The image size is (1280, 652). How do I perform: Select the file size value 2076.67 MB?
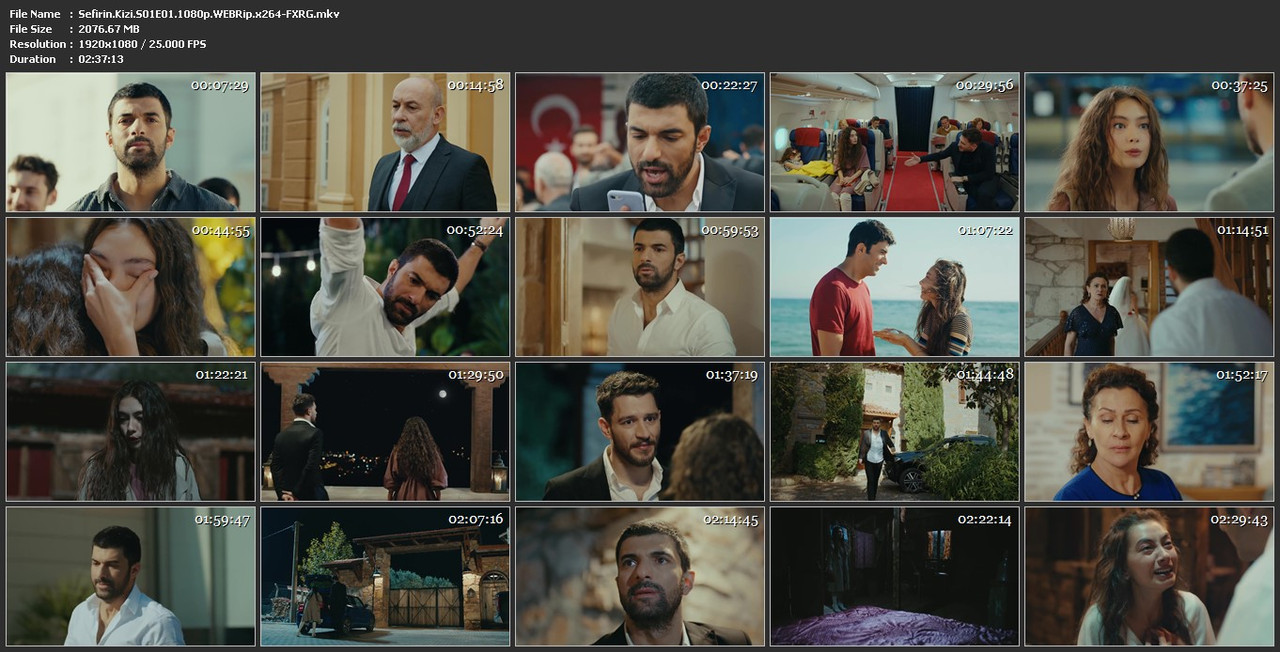point(109,29)
